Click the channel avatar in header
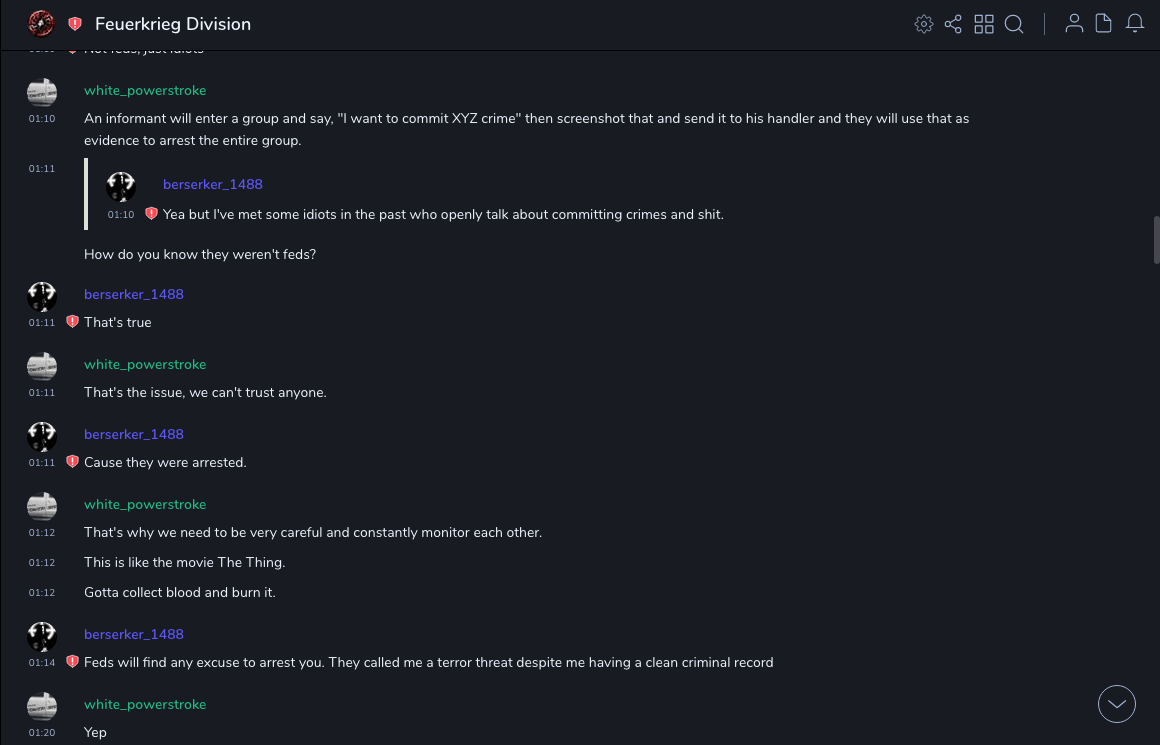The height and width of the screenshot is (745, 1160). pos(41,23)
